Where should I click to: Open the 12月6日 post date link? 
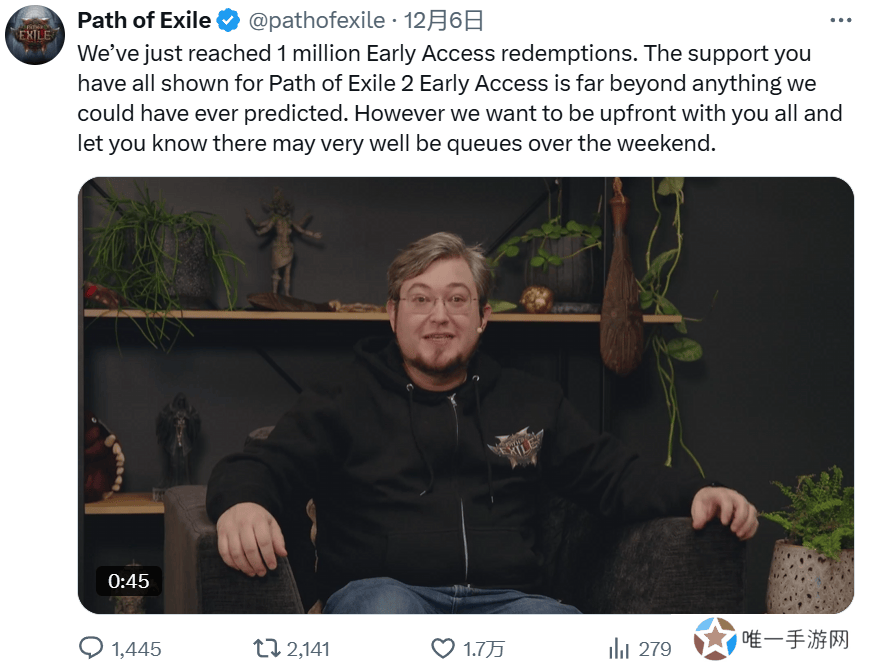click(443, 21)
